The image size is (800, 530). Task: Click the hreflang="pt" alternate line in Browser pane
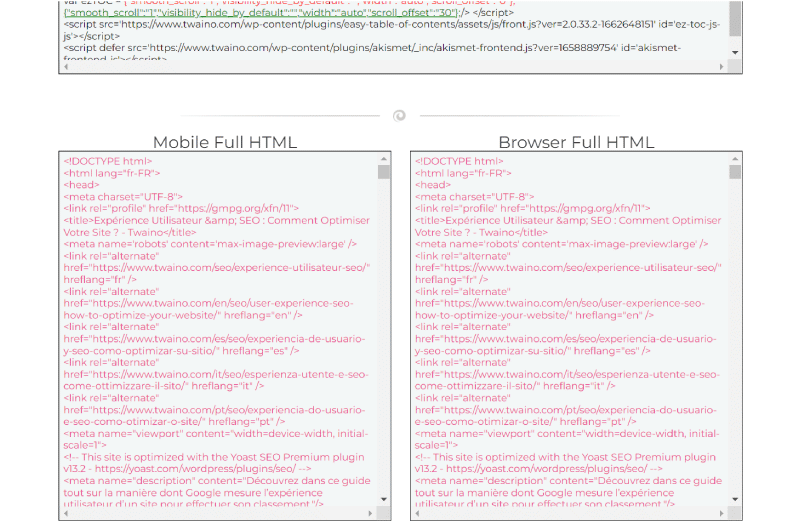(x=566, y=410)
